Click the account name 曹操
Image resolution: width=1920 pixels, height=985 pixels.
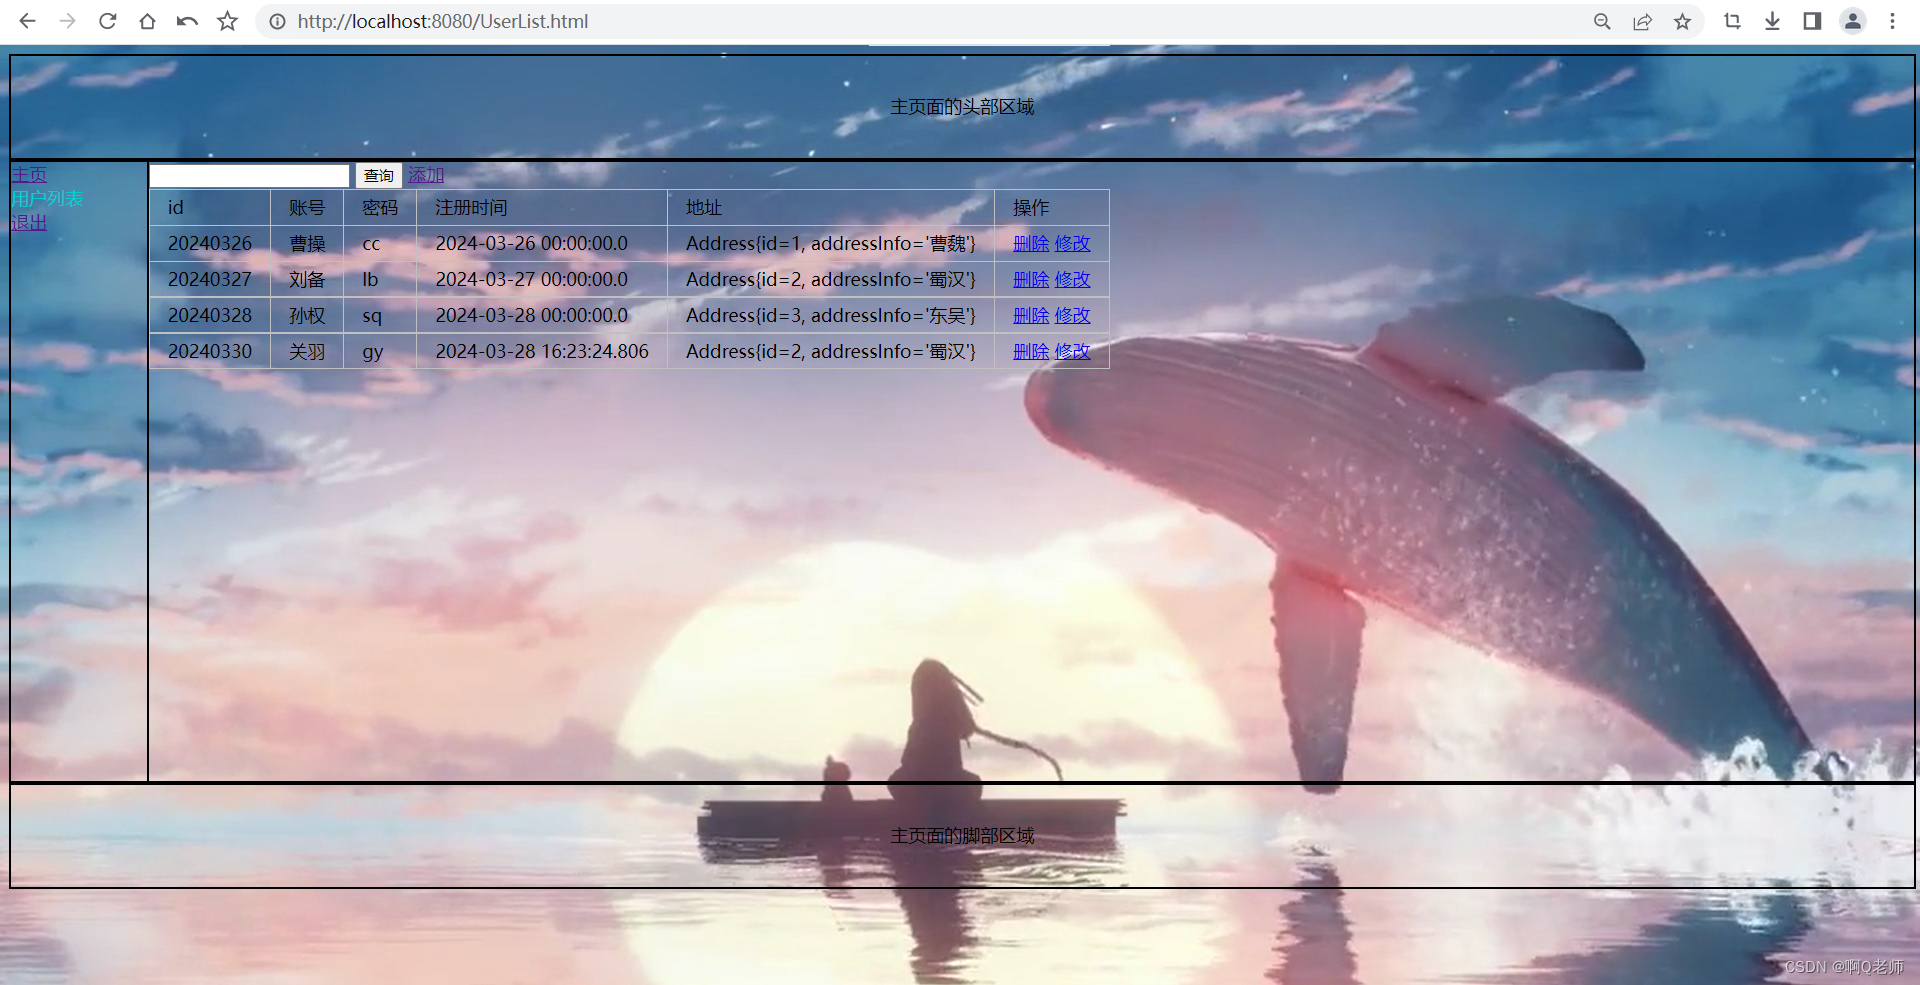307,243
